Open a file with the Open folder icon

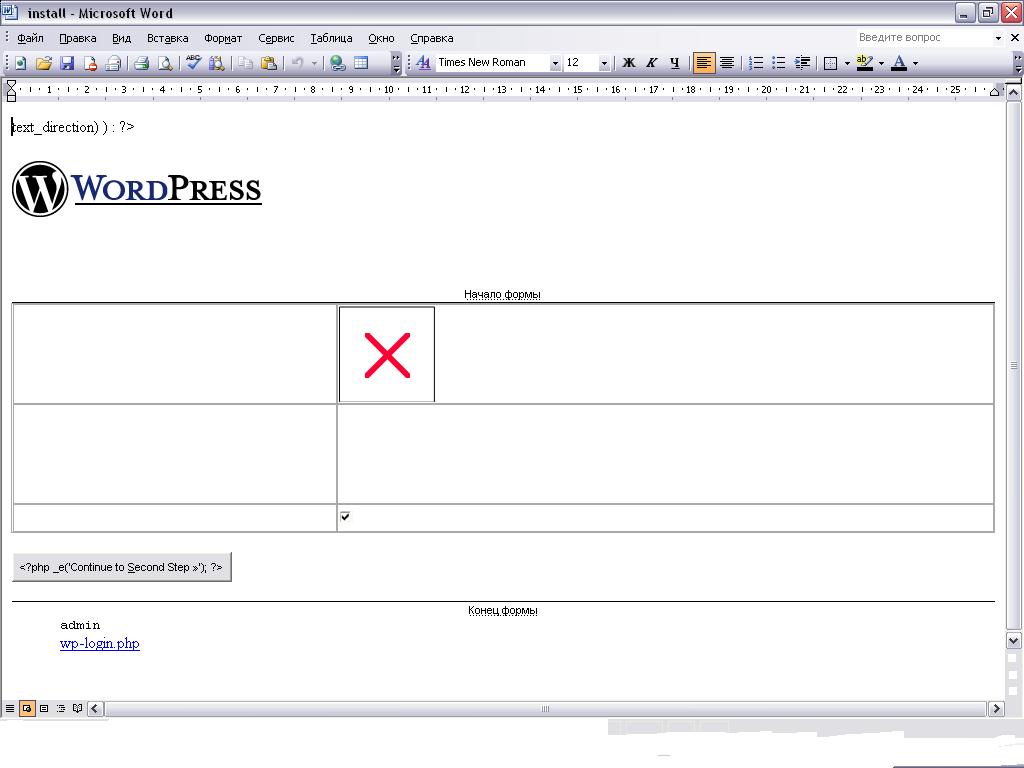[x=43, y=63]
